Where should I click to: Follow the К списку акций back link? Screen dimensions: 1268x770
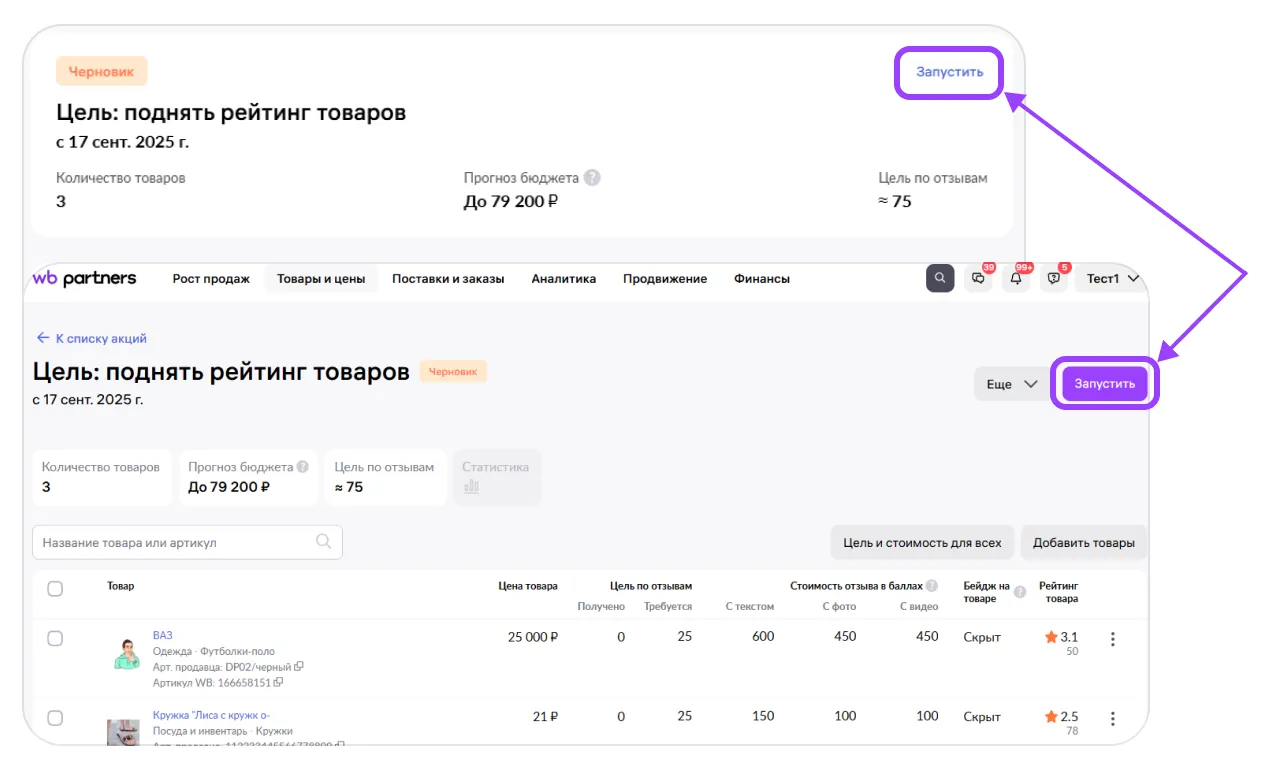click(x=92, y=338)
